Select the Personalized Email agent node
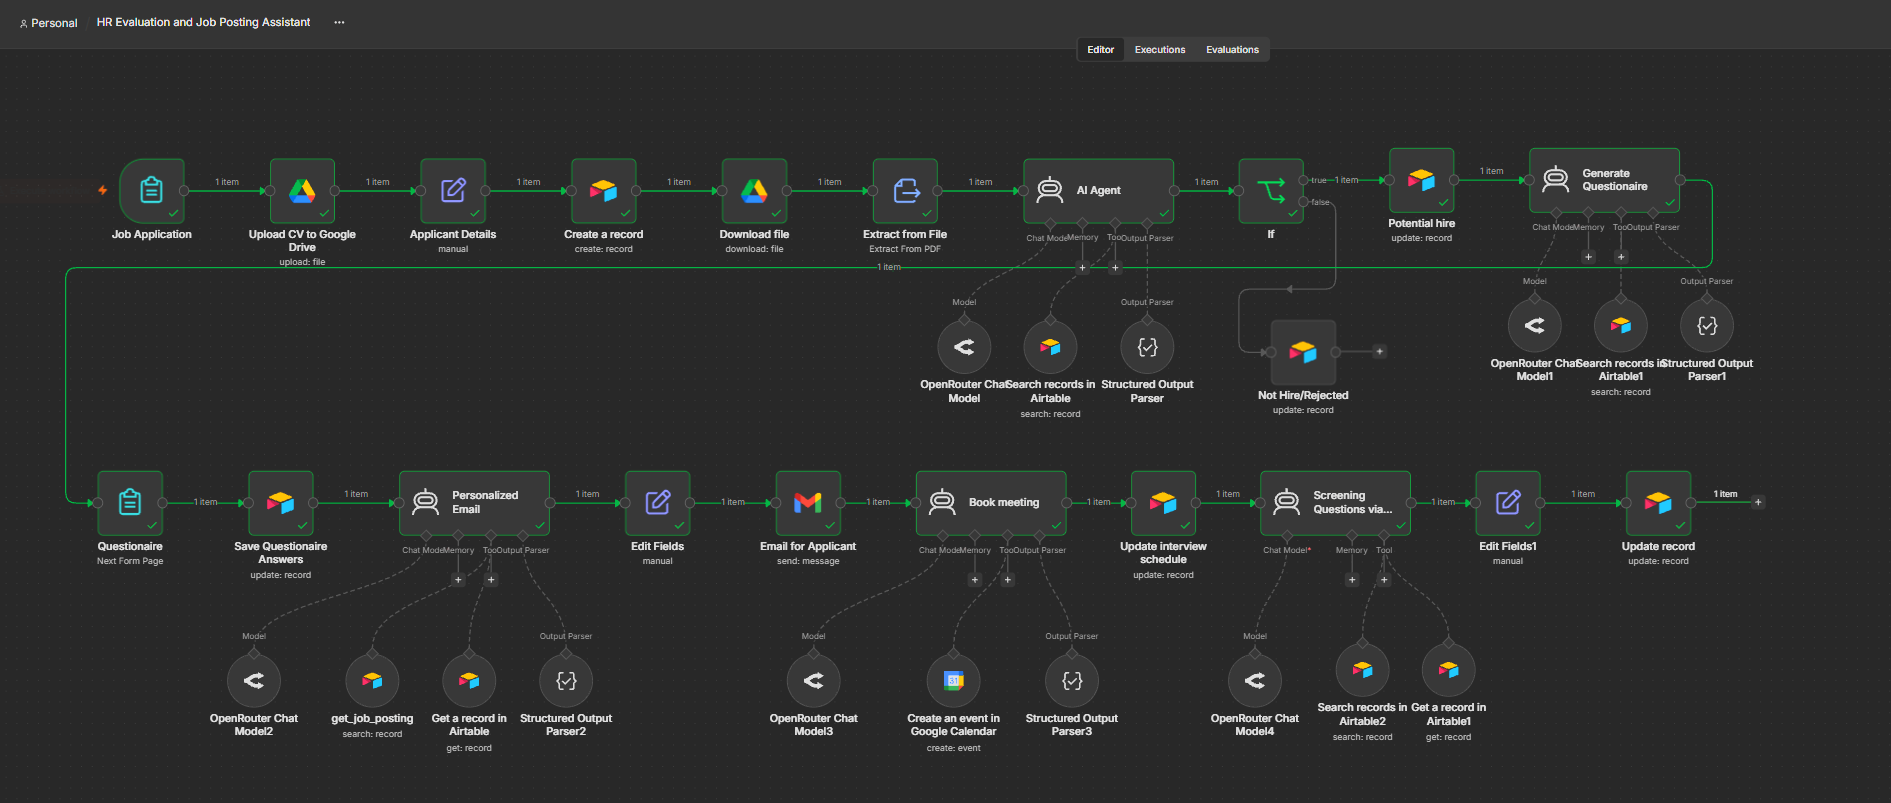The image size is (1891, 803). pyautogui.click(x=474, y=502)
